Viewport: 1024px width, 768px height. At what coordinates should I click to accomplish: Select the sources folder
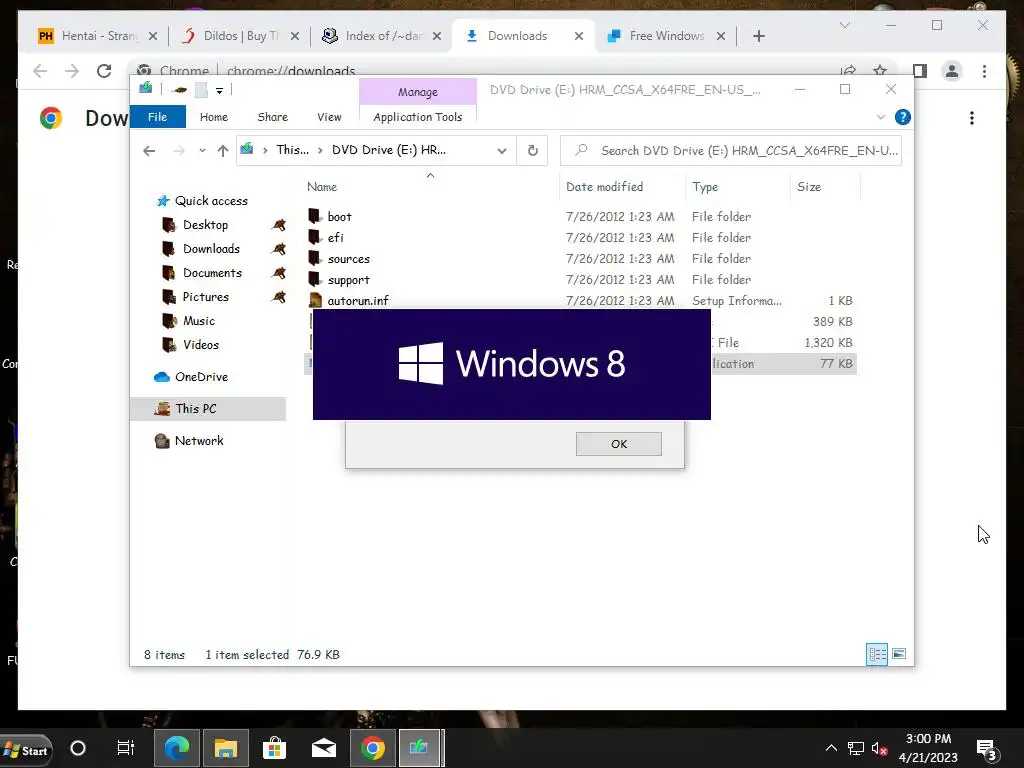[x=348, y=259]
